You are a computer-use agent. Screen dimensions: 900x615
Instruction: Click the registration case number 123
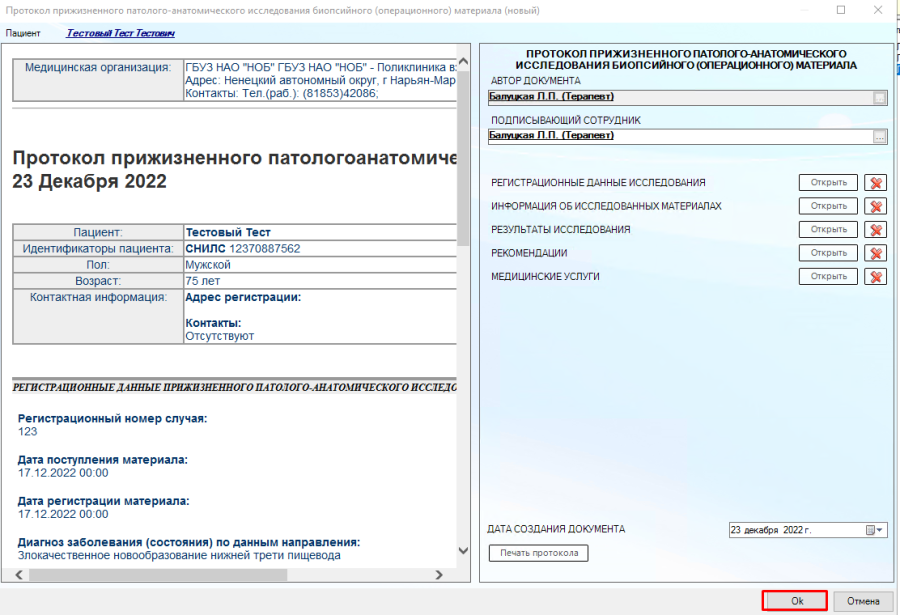click(x=28, y=432)
